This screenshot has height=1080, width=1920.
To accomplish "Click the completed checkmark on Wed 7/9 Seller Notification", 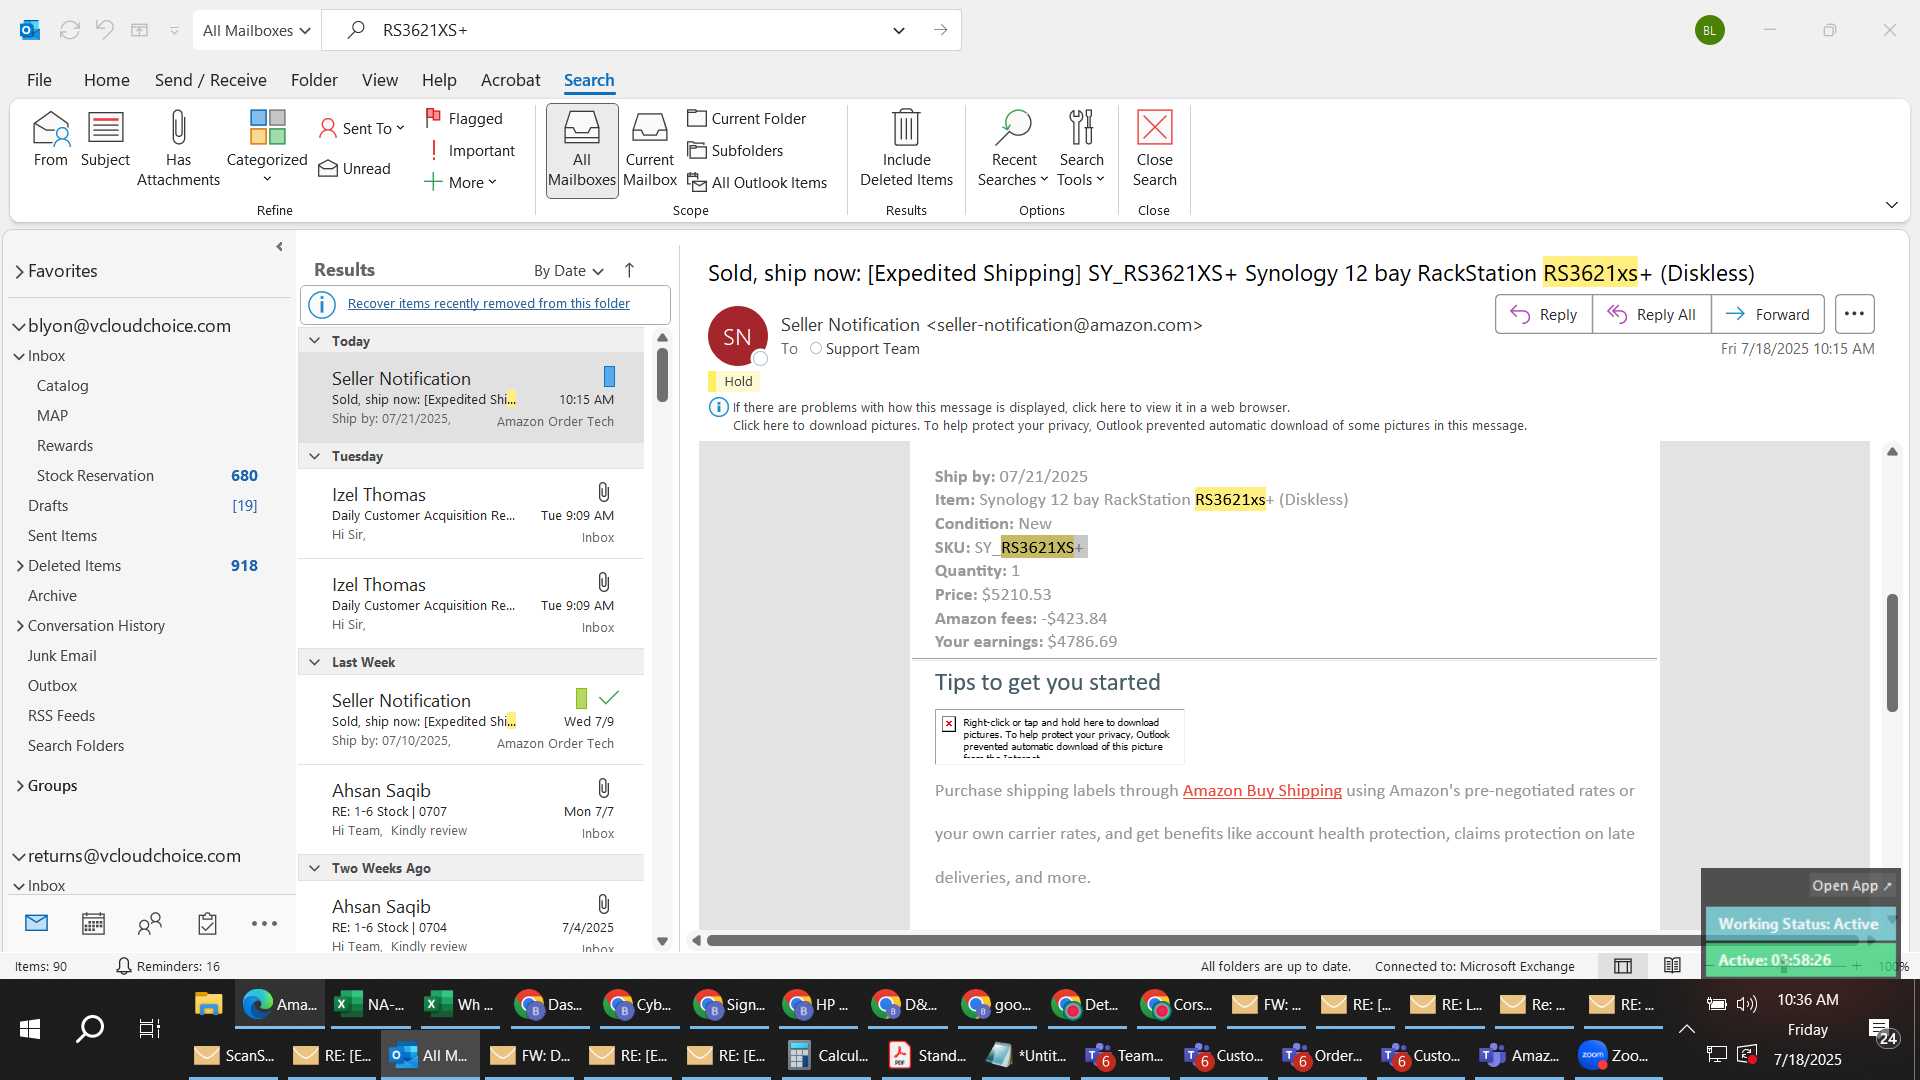I will point(609,698).
